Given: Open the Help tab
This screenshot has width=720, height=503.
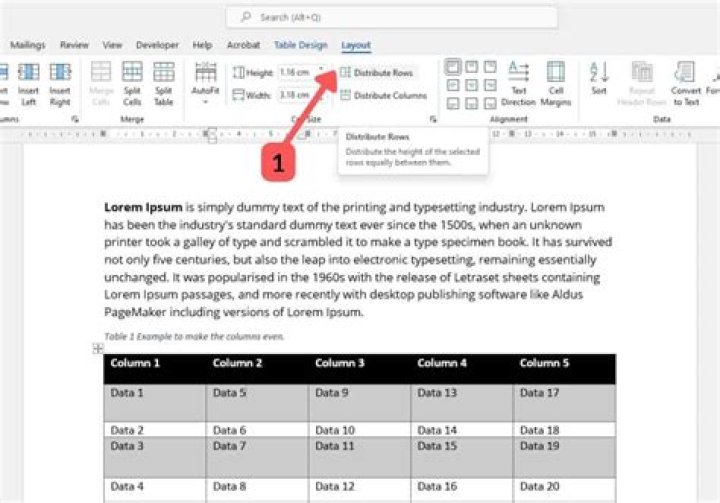Looking at the screenshot, I should click(202, 45).
